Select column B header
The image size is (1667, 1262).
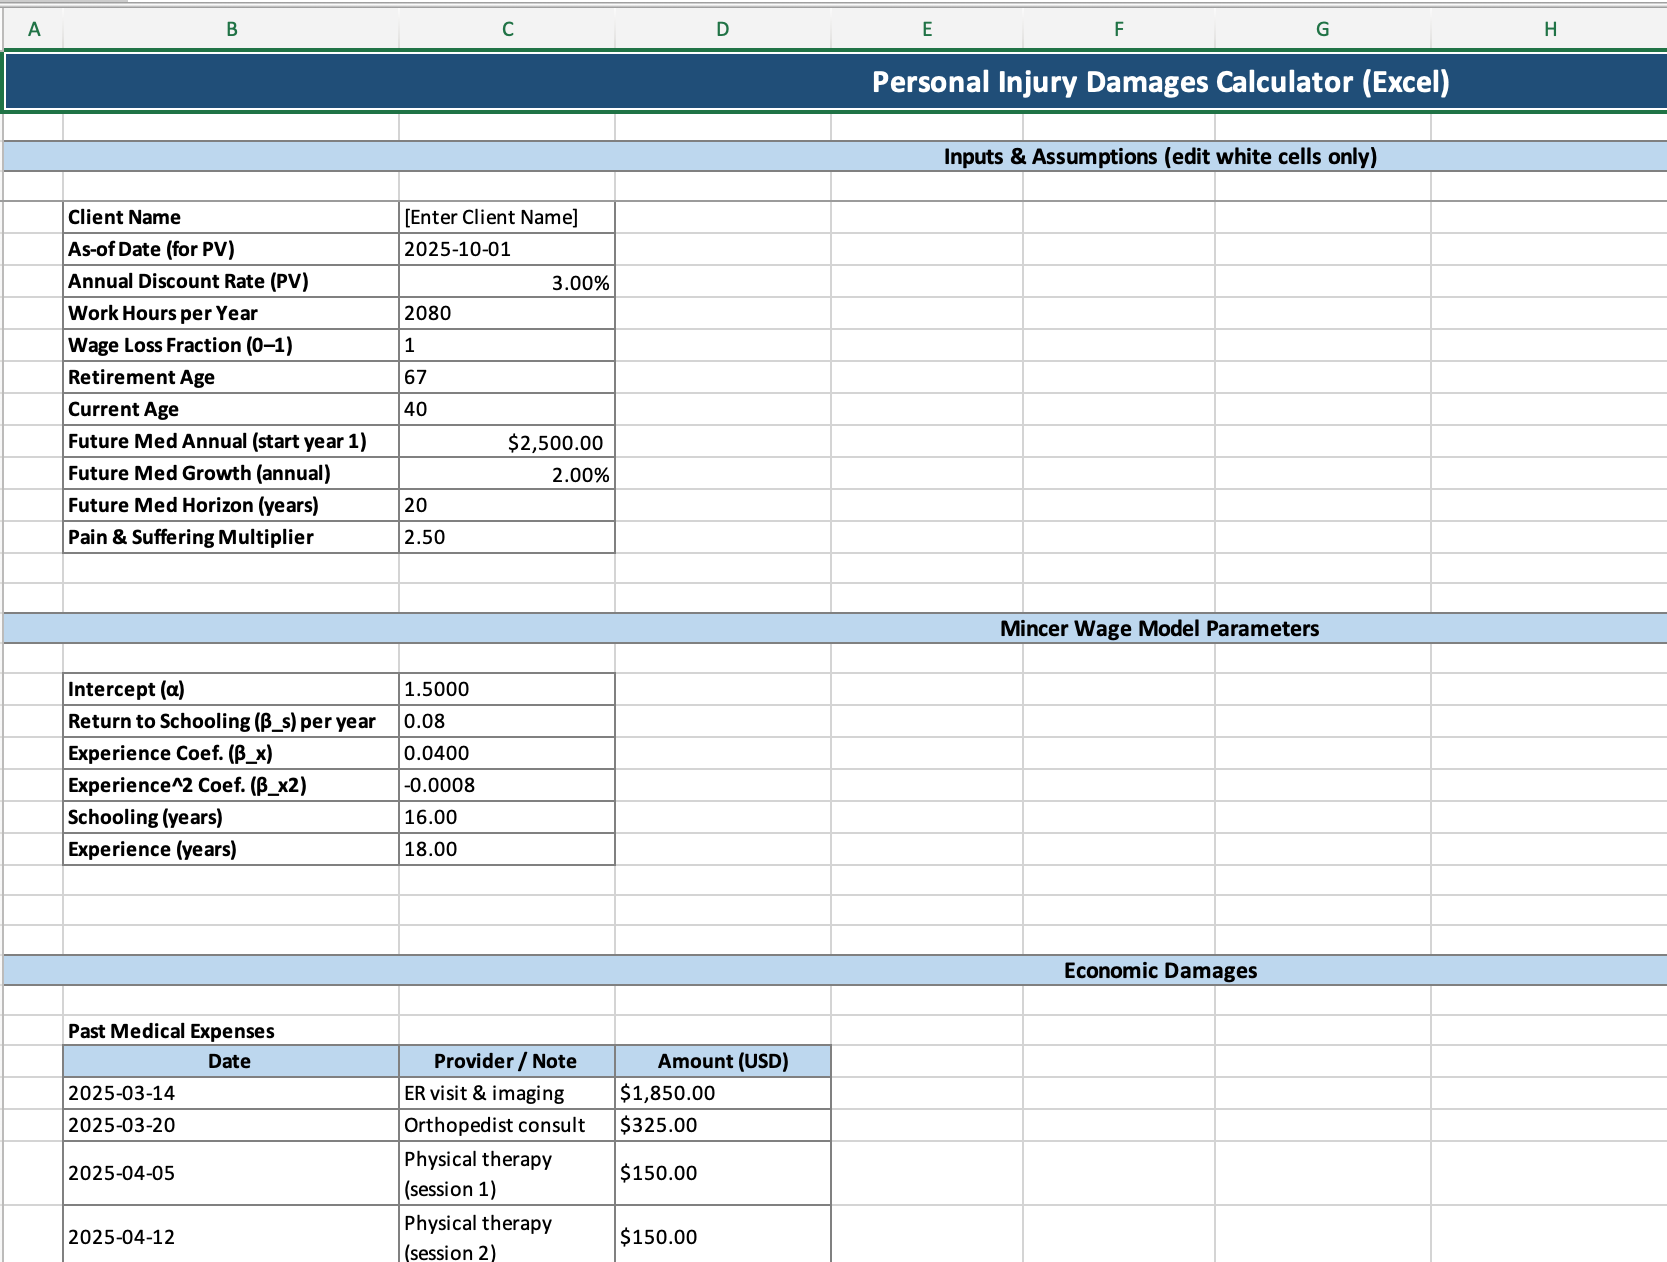tap(231, 29)
